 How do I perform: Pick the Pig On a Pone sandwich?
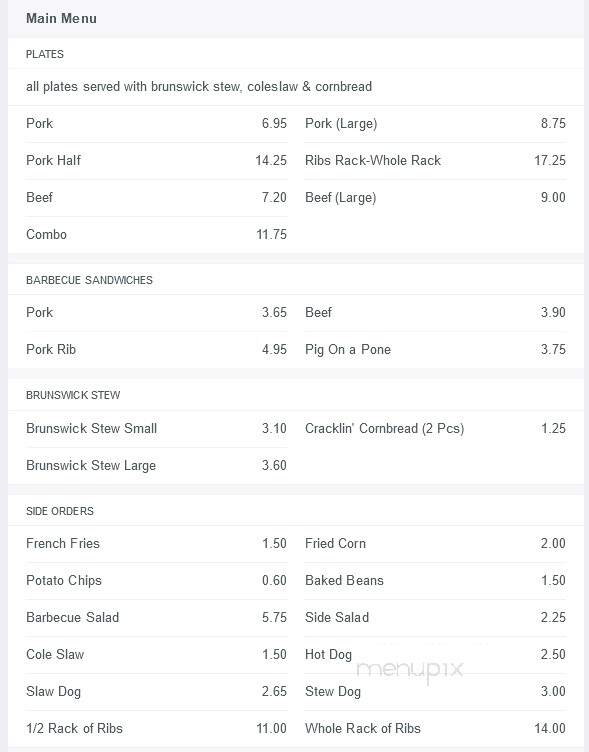[435, 350]
